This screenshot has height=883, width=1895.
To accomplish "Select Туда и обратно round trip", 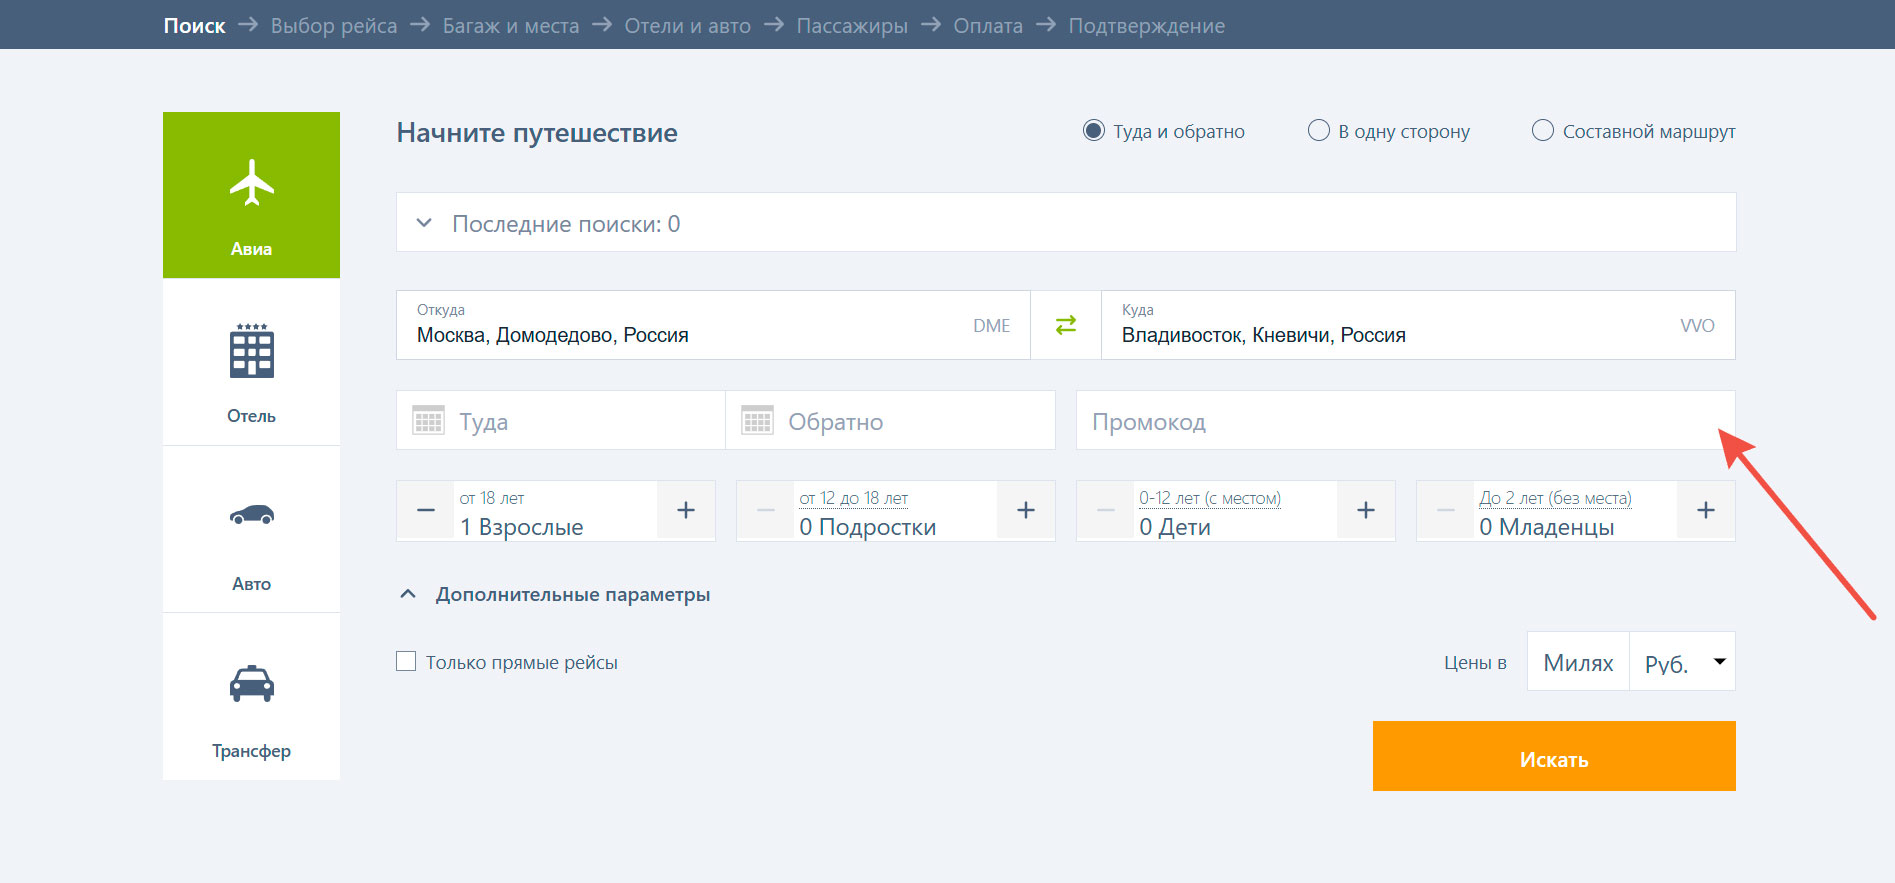I will [1094, 131].
